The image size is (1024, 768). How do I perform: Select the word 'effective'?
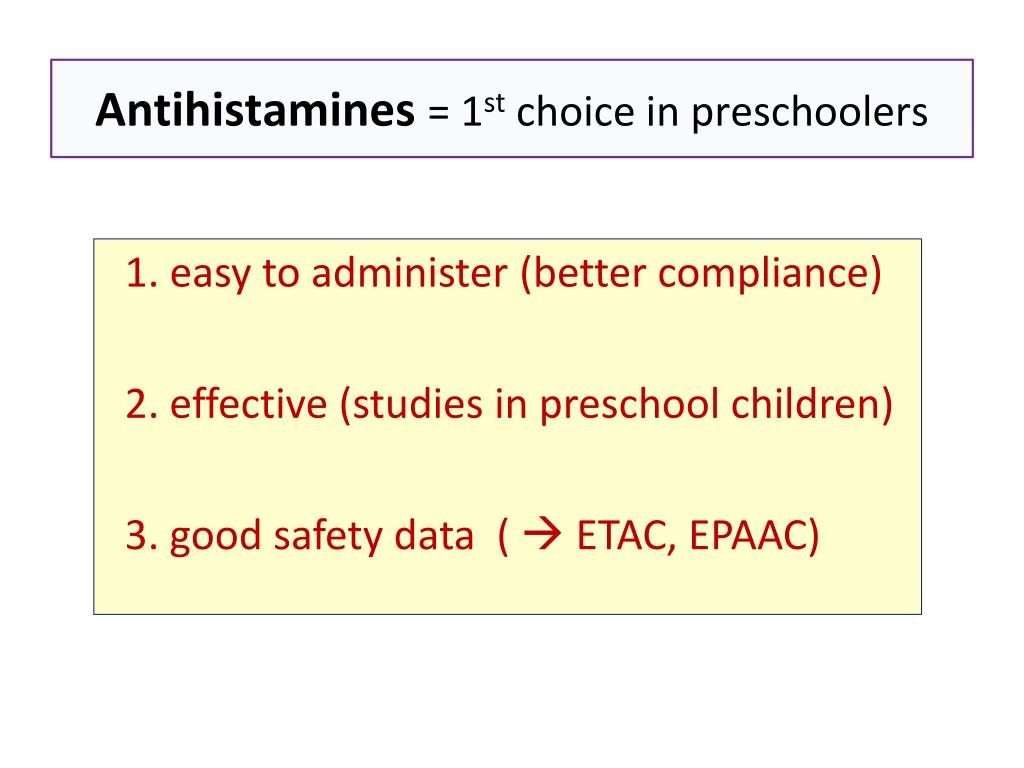[248, 404]
